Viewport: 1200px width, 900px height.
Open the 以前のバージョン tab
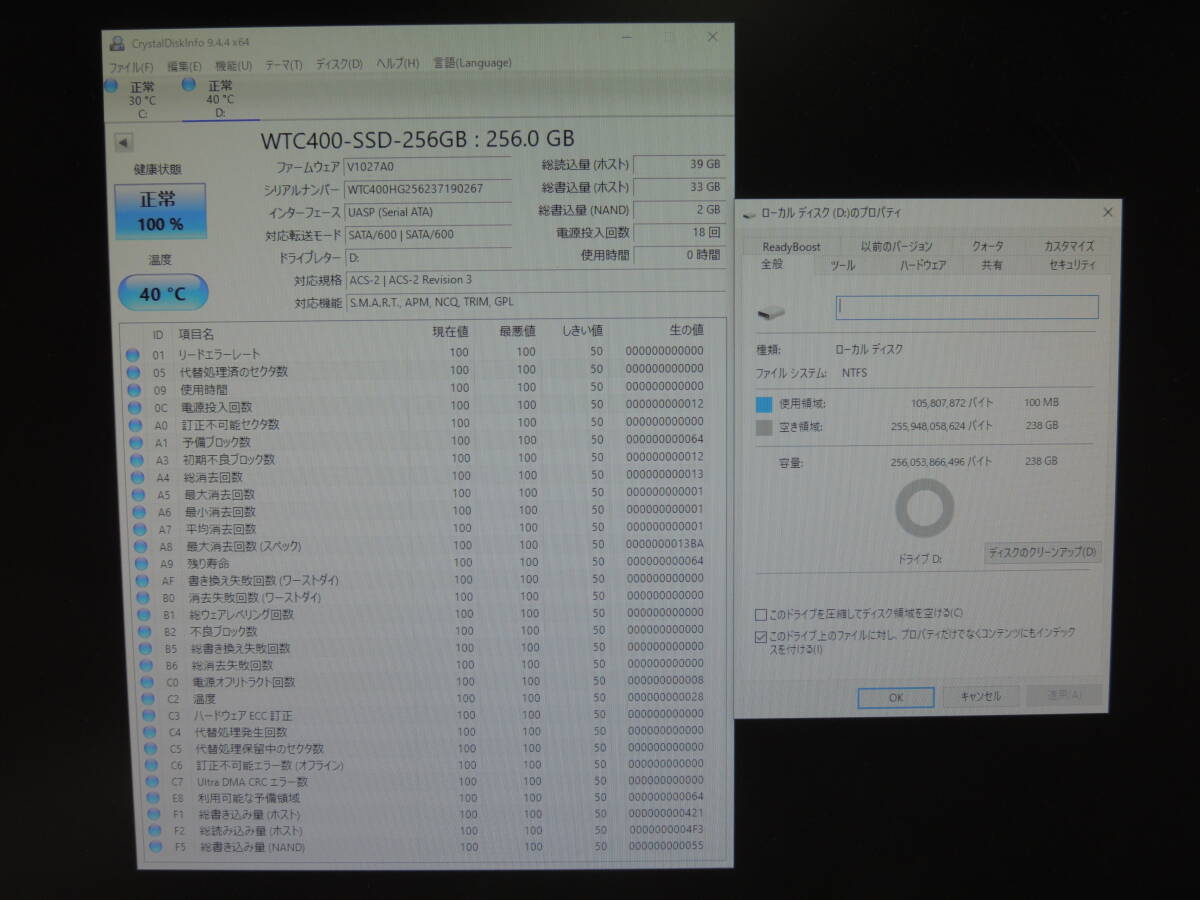pos(896,246)
